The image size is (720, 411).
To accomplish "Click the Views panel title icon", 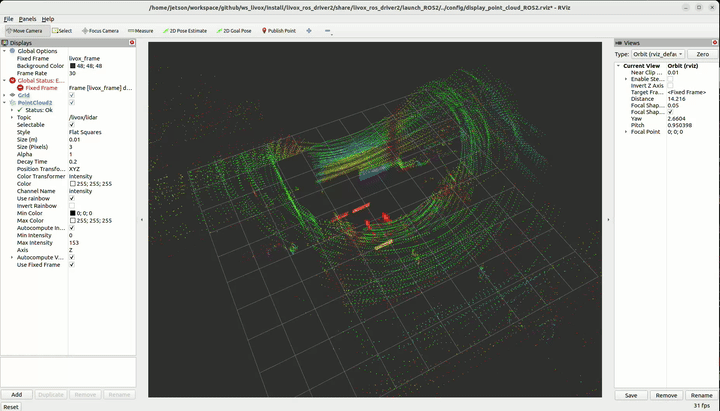I will pos(619,42).
